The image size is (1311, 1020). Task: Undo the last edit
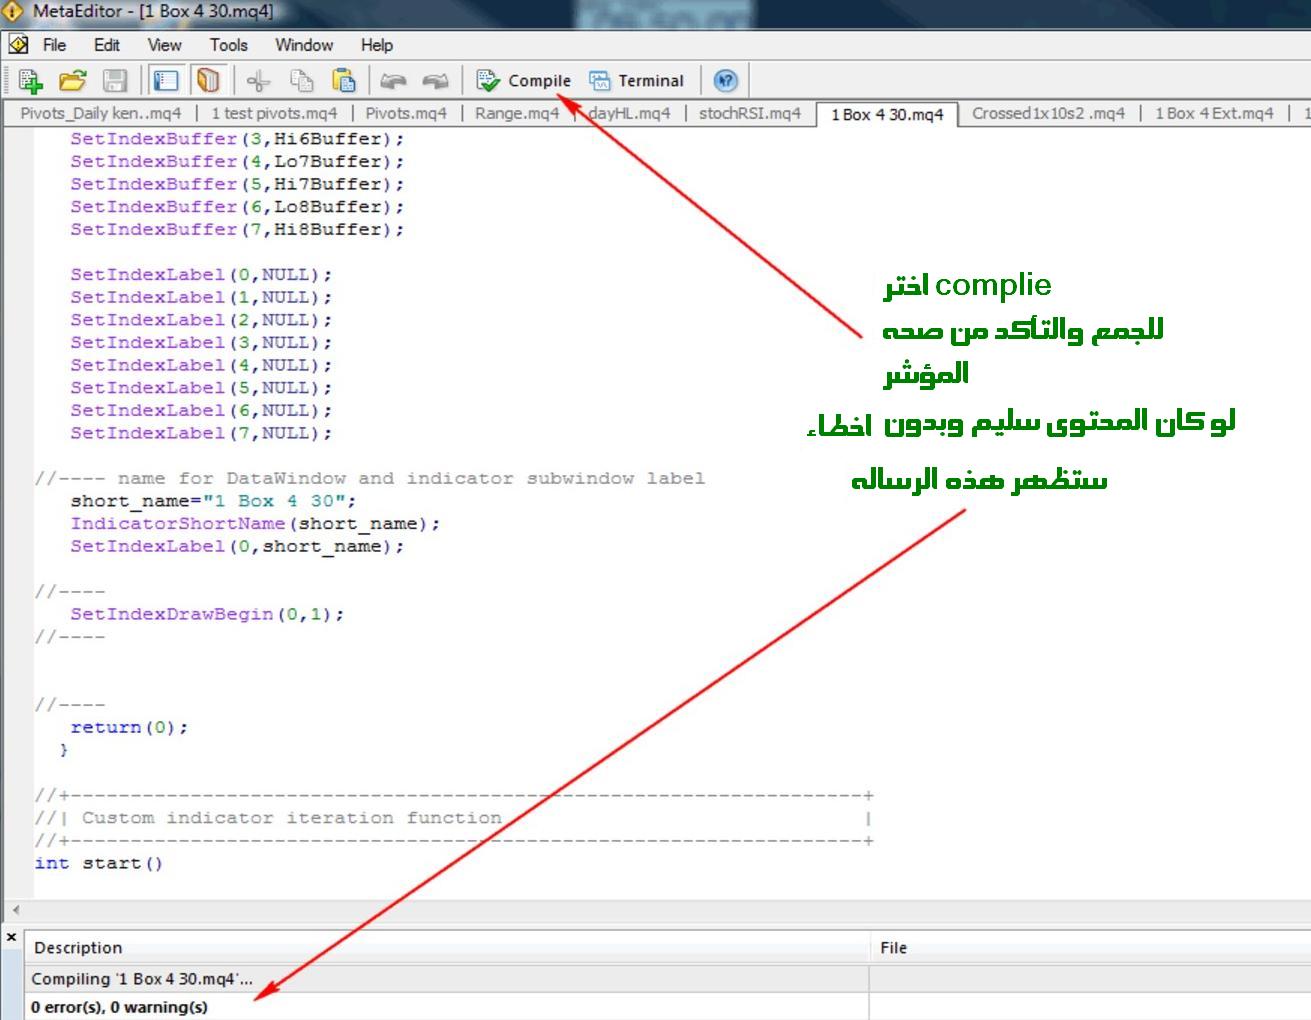click(x=393, y=81)
